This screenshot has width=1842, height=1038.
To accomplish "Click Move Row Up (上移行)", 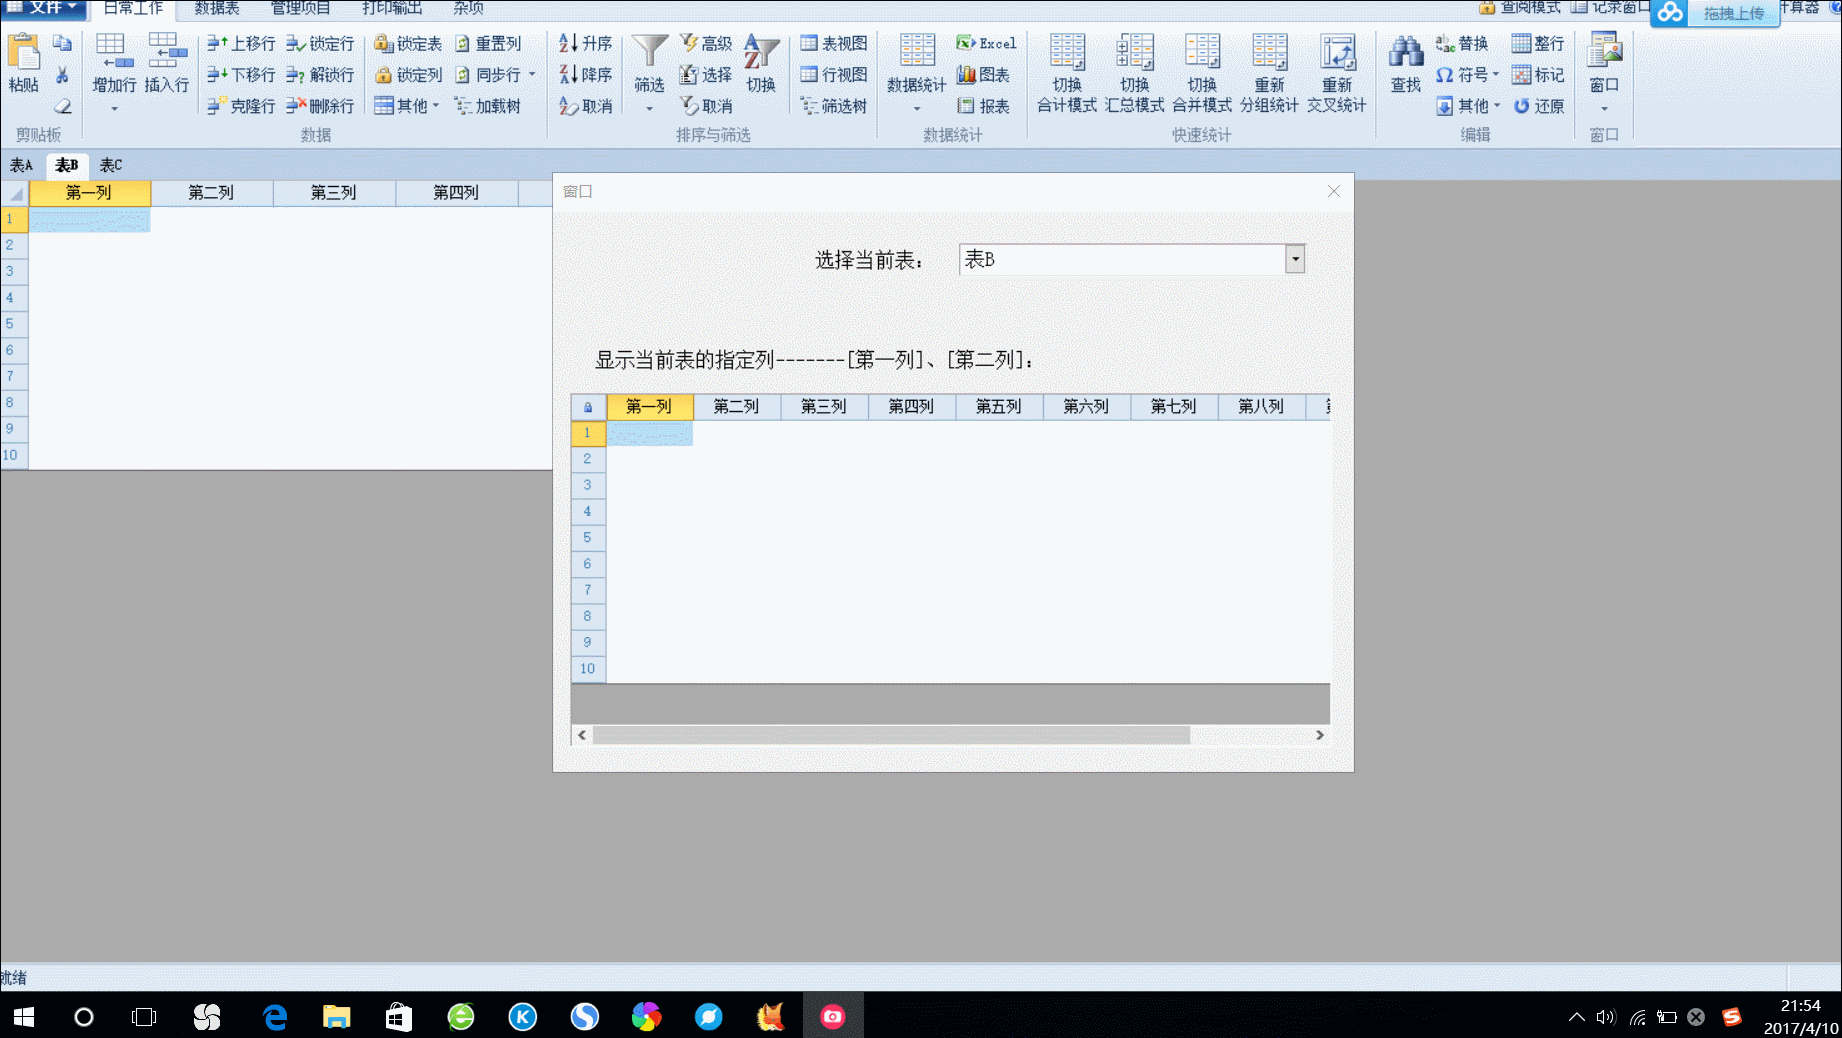I will (241, 43).
